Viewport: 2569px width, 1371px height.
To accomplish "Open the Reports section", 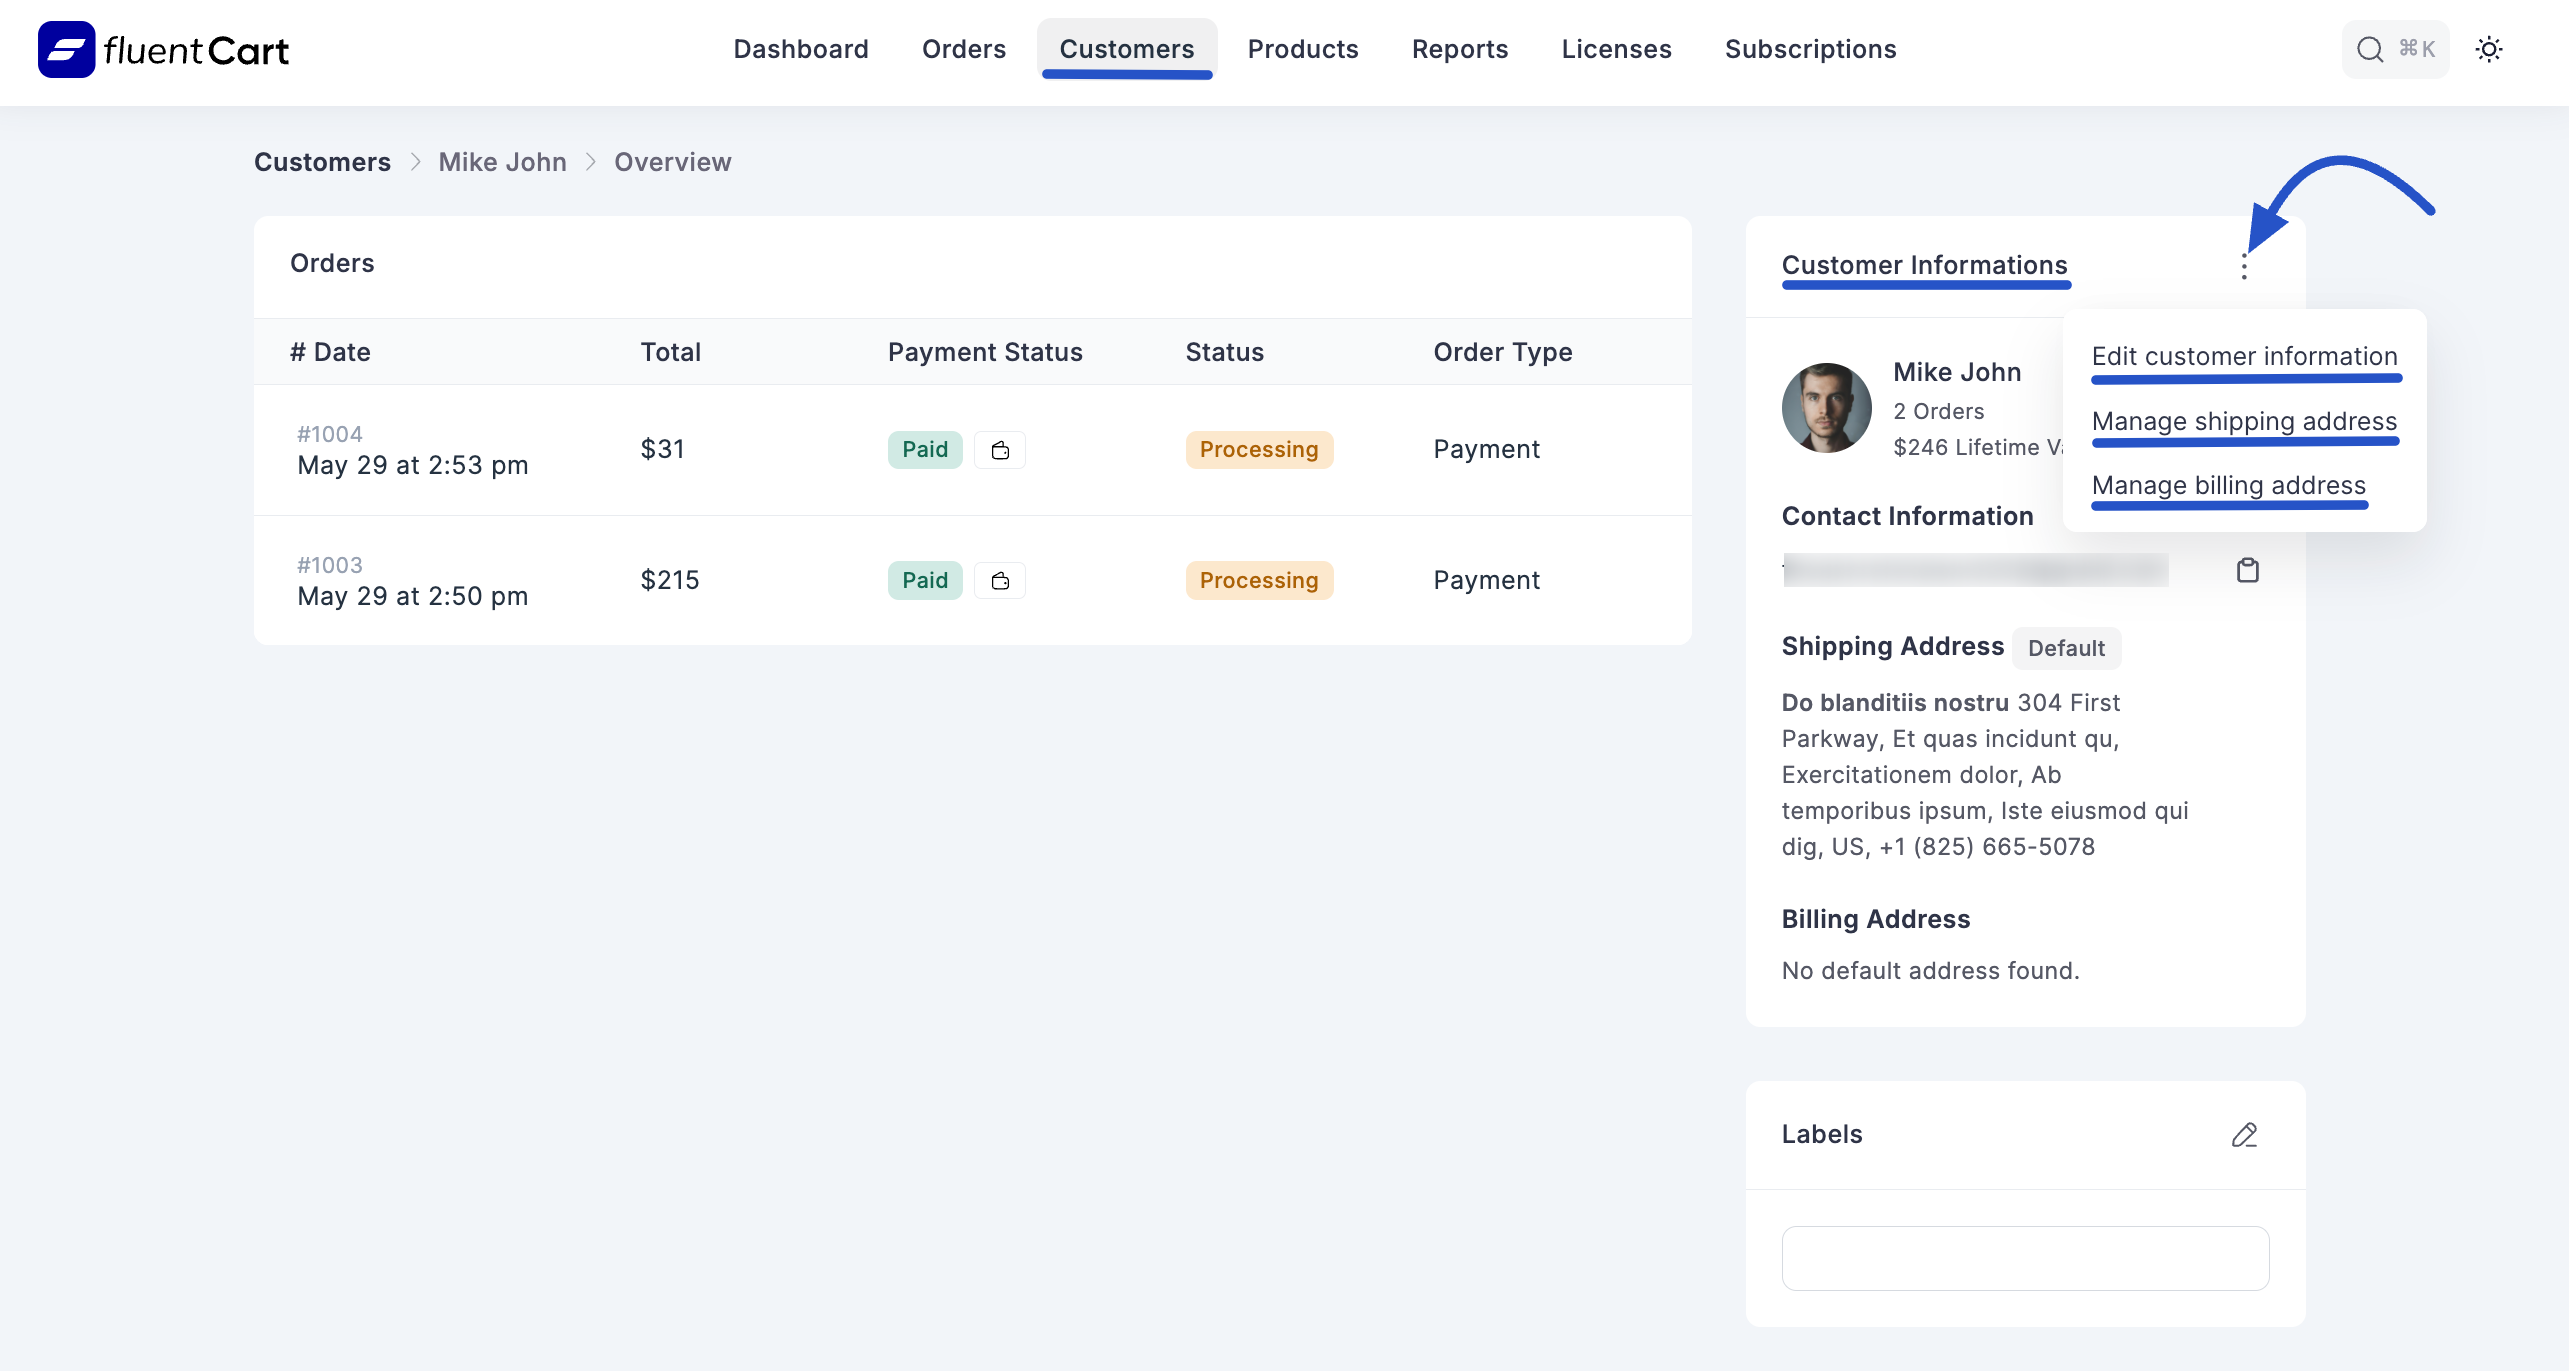I will coord(1459,49).
